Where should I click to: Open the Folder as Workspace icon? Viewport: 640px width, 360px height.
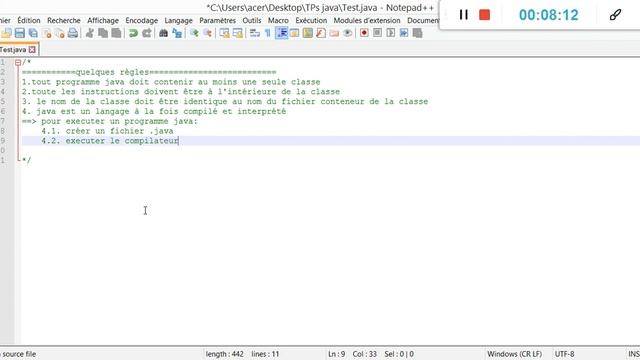tap(334, 33)
